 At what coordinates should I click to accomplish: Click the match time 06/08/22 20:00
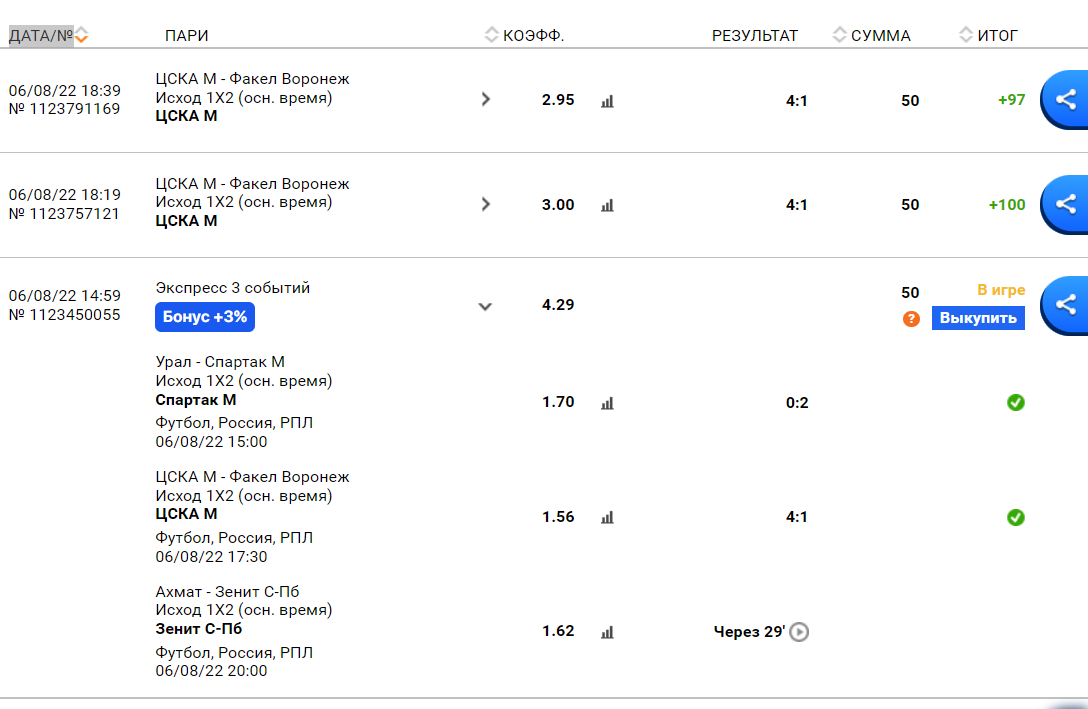[211, 671]
